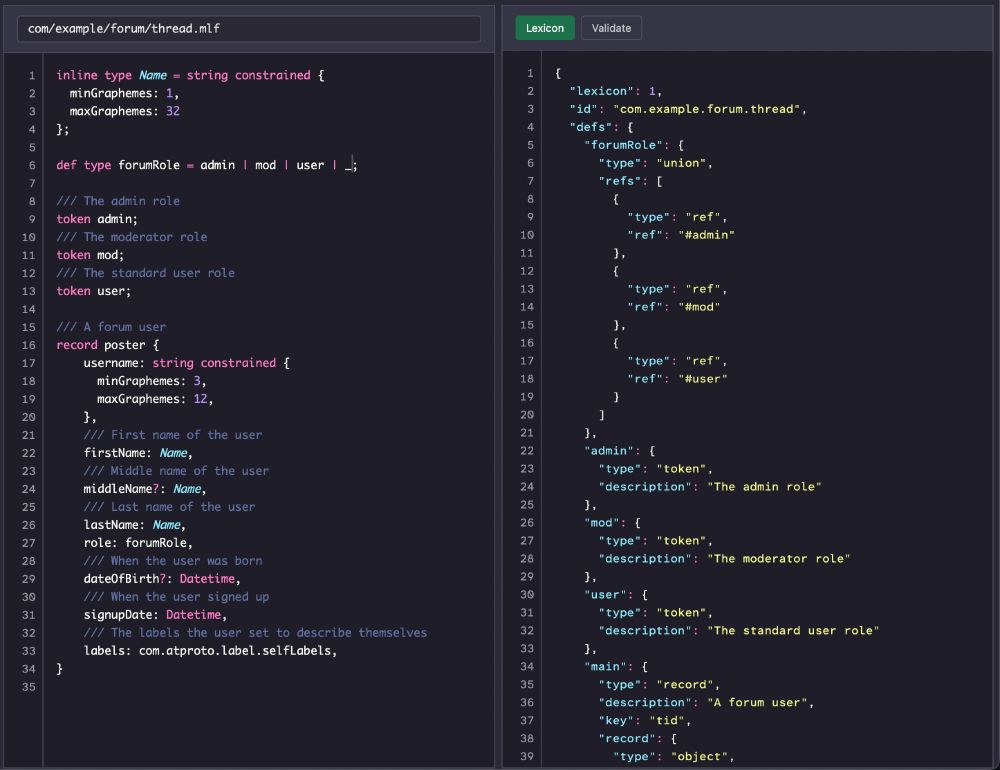
Task: Click line number 6 in left editor gutter
Action: (32, 165)
